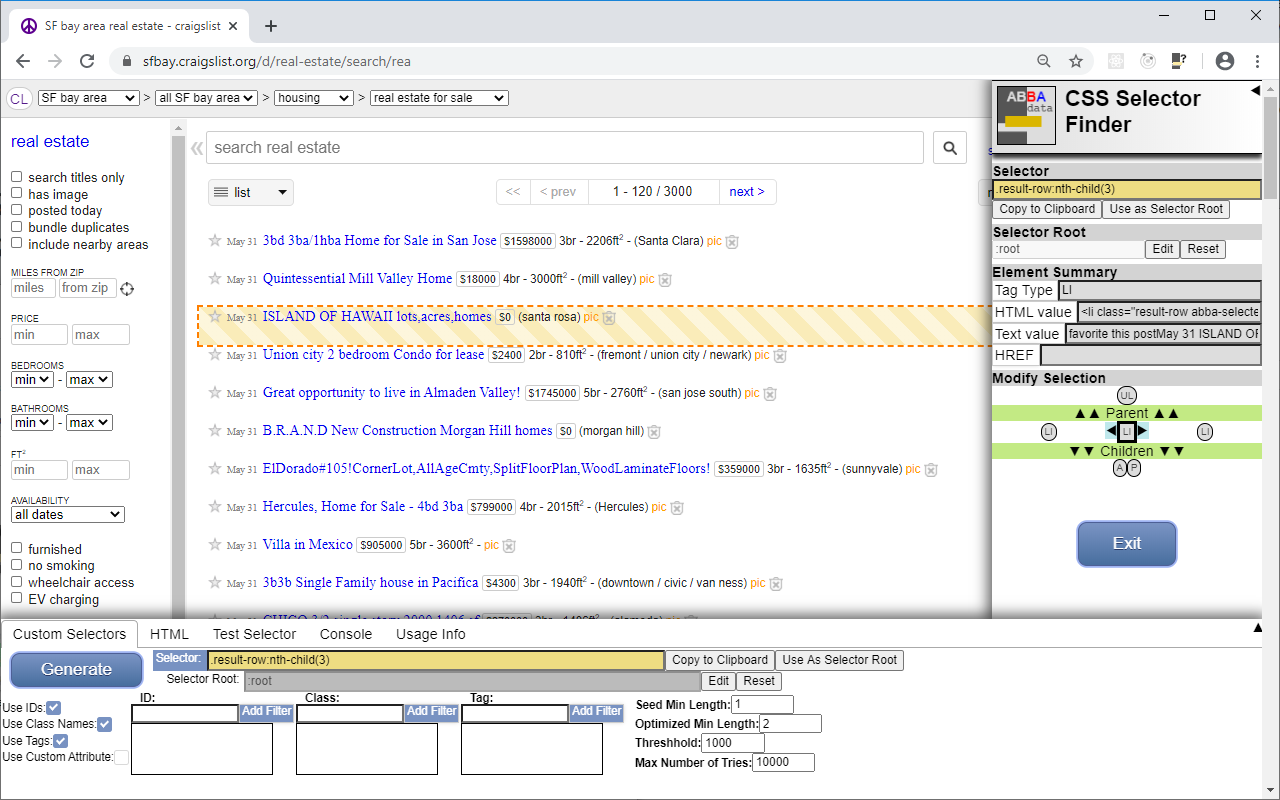Click Use As Selector Root in bottom panel

839,660
